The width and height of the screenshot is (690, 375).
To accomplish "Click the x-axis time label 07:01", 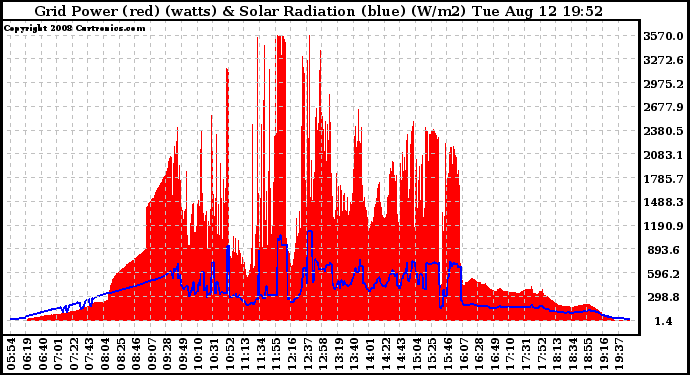I will pyautogui.click(x=58, y=354).
